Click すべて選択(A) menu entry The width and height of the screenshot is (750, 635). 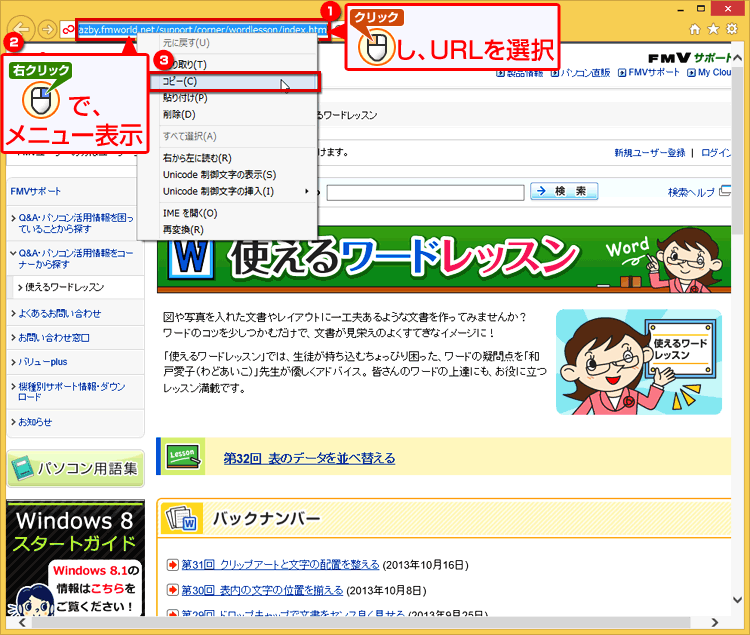coord(189,137)
